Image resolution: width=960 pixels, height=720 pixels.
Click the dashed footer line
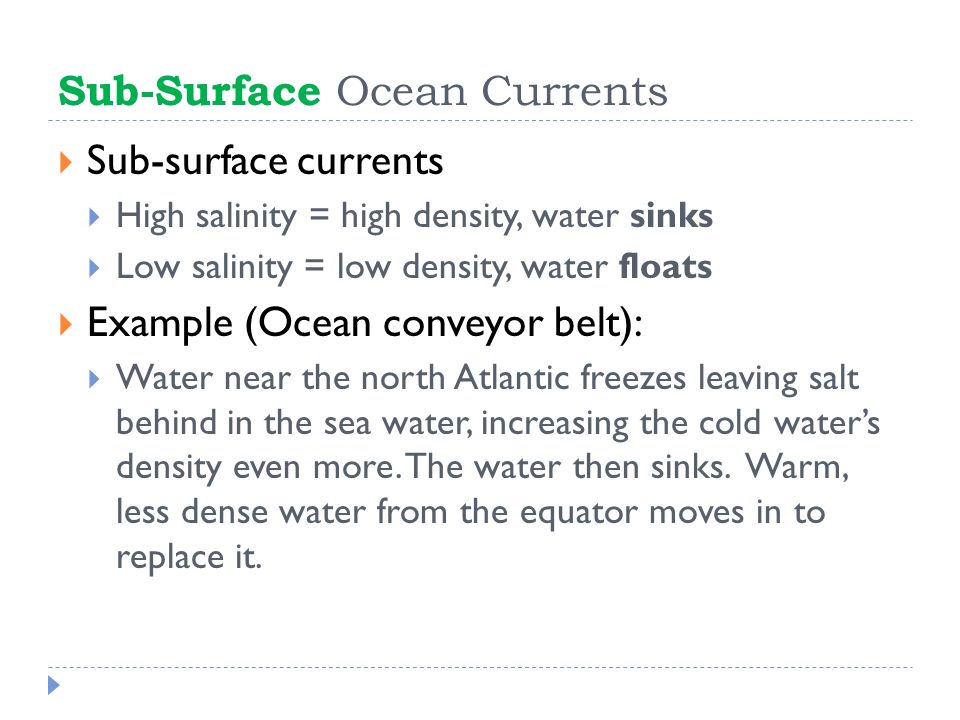(480, 667)
